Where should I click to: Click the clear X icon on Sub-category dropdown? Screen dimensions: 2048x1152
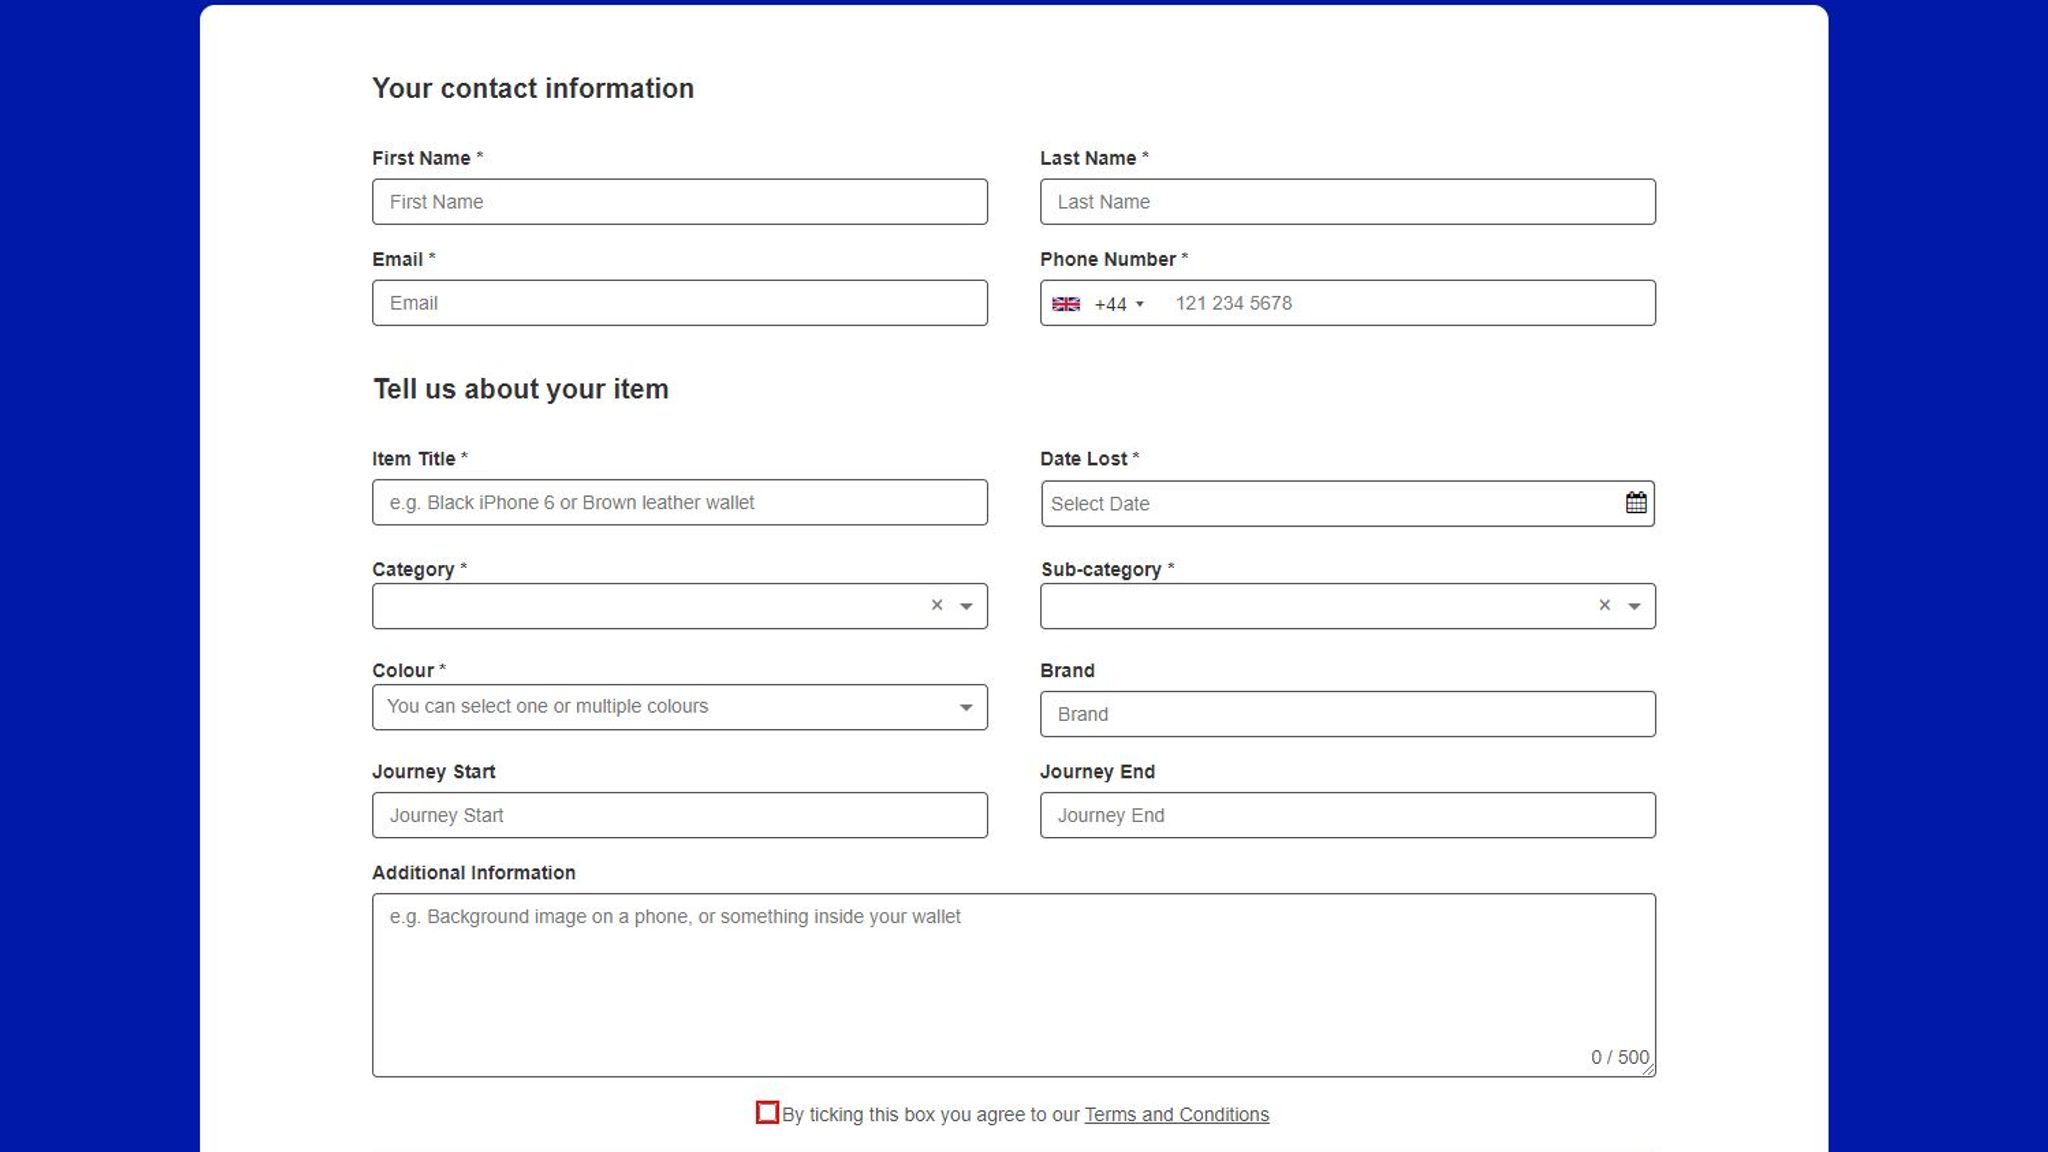point(1604,605)
